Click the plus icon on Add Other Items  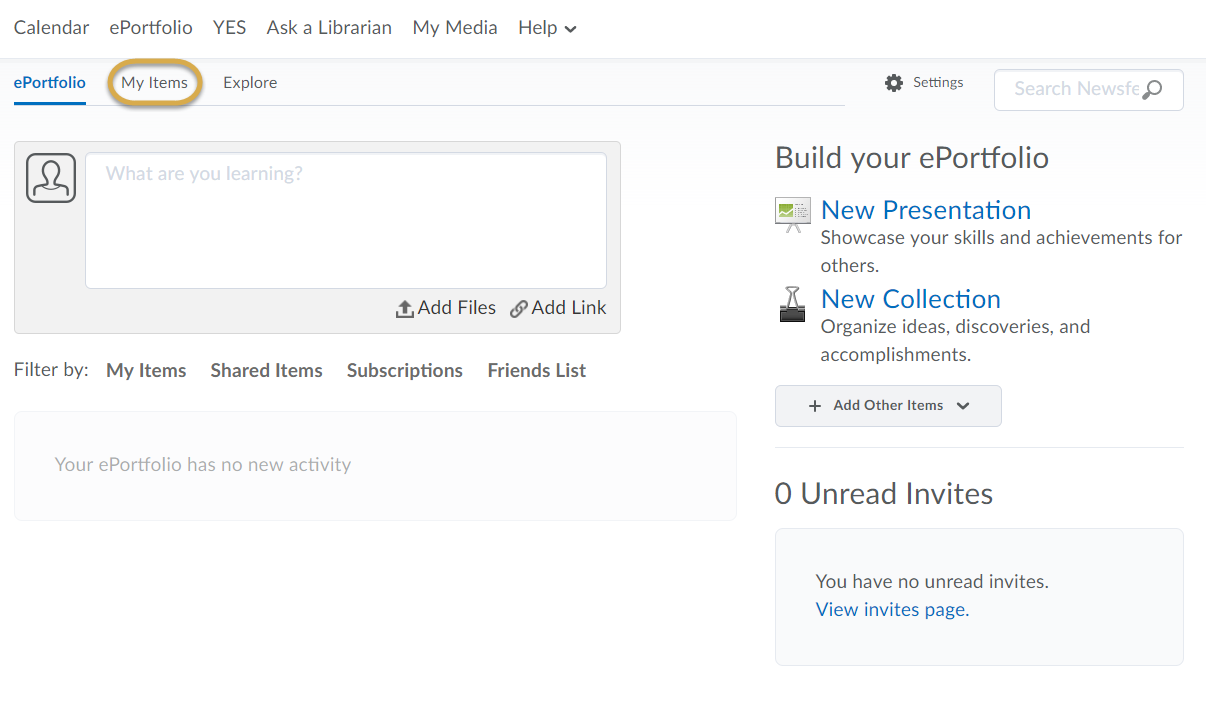pyautogui.click(x=815, y=406)
